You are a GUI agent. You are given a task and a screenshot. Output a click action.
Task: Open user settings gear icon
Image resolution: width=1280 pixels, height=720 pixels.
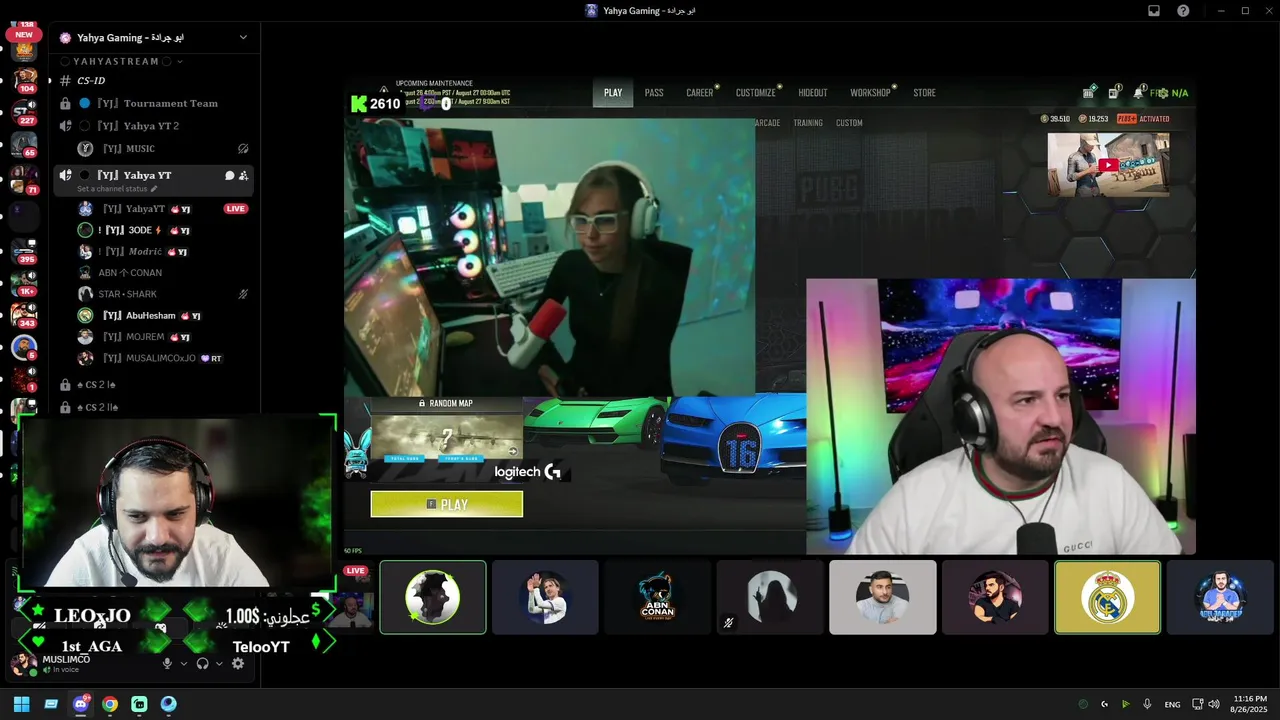click(237, 663)
